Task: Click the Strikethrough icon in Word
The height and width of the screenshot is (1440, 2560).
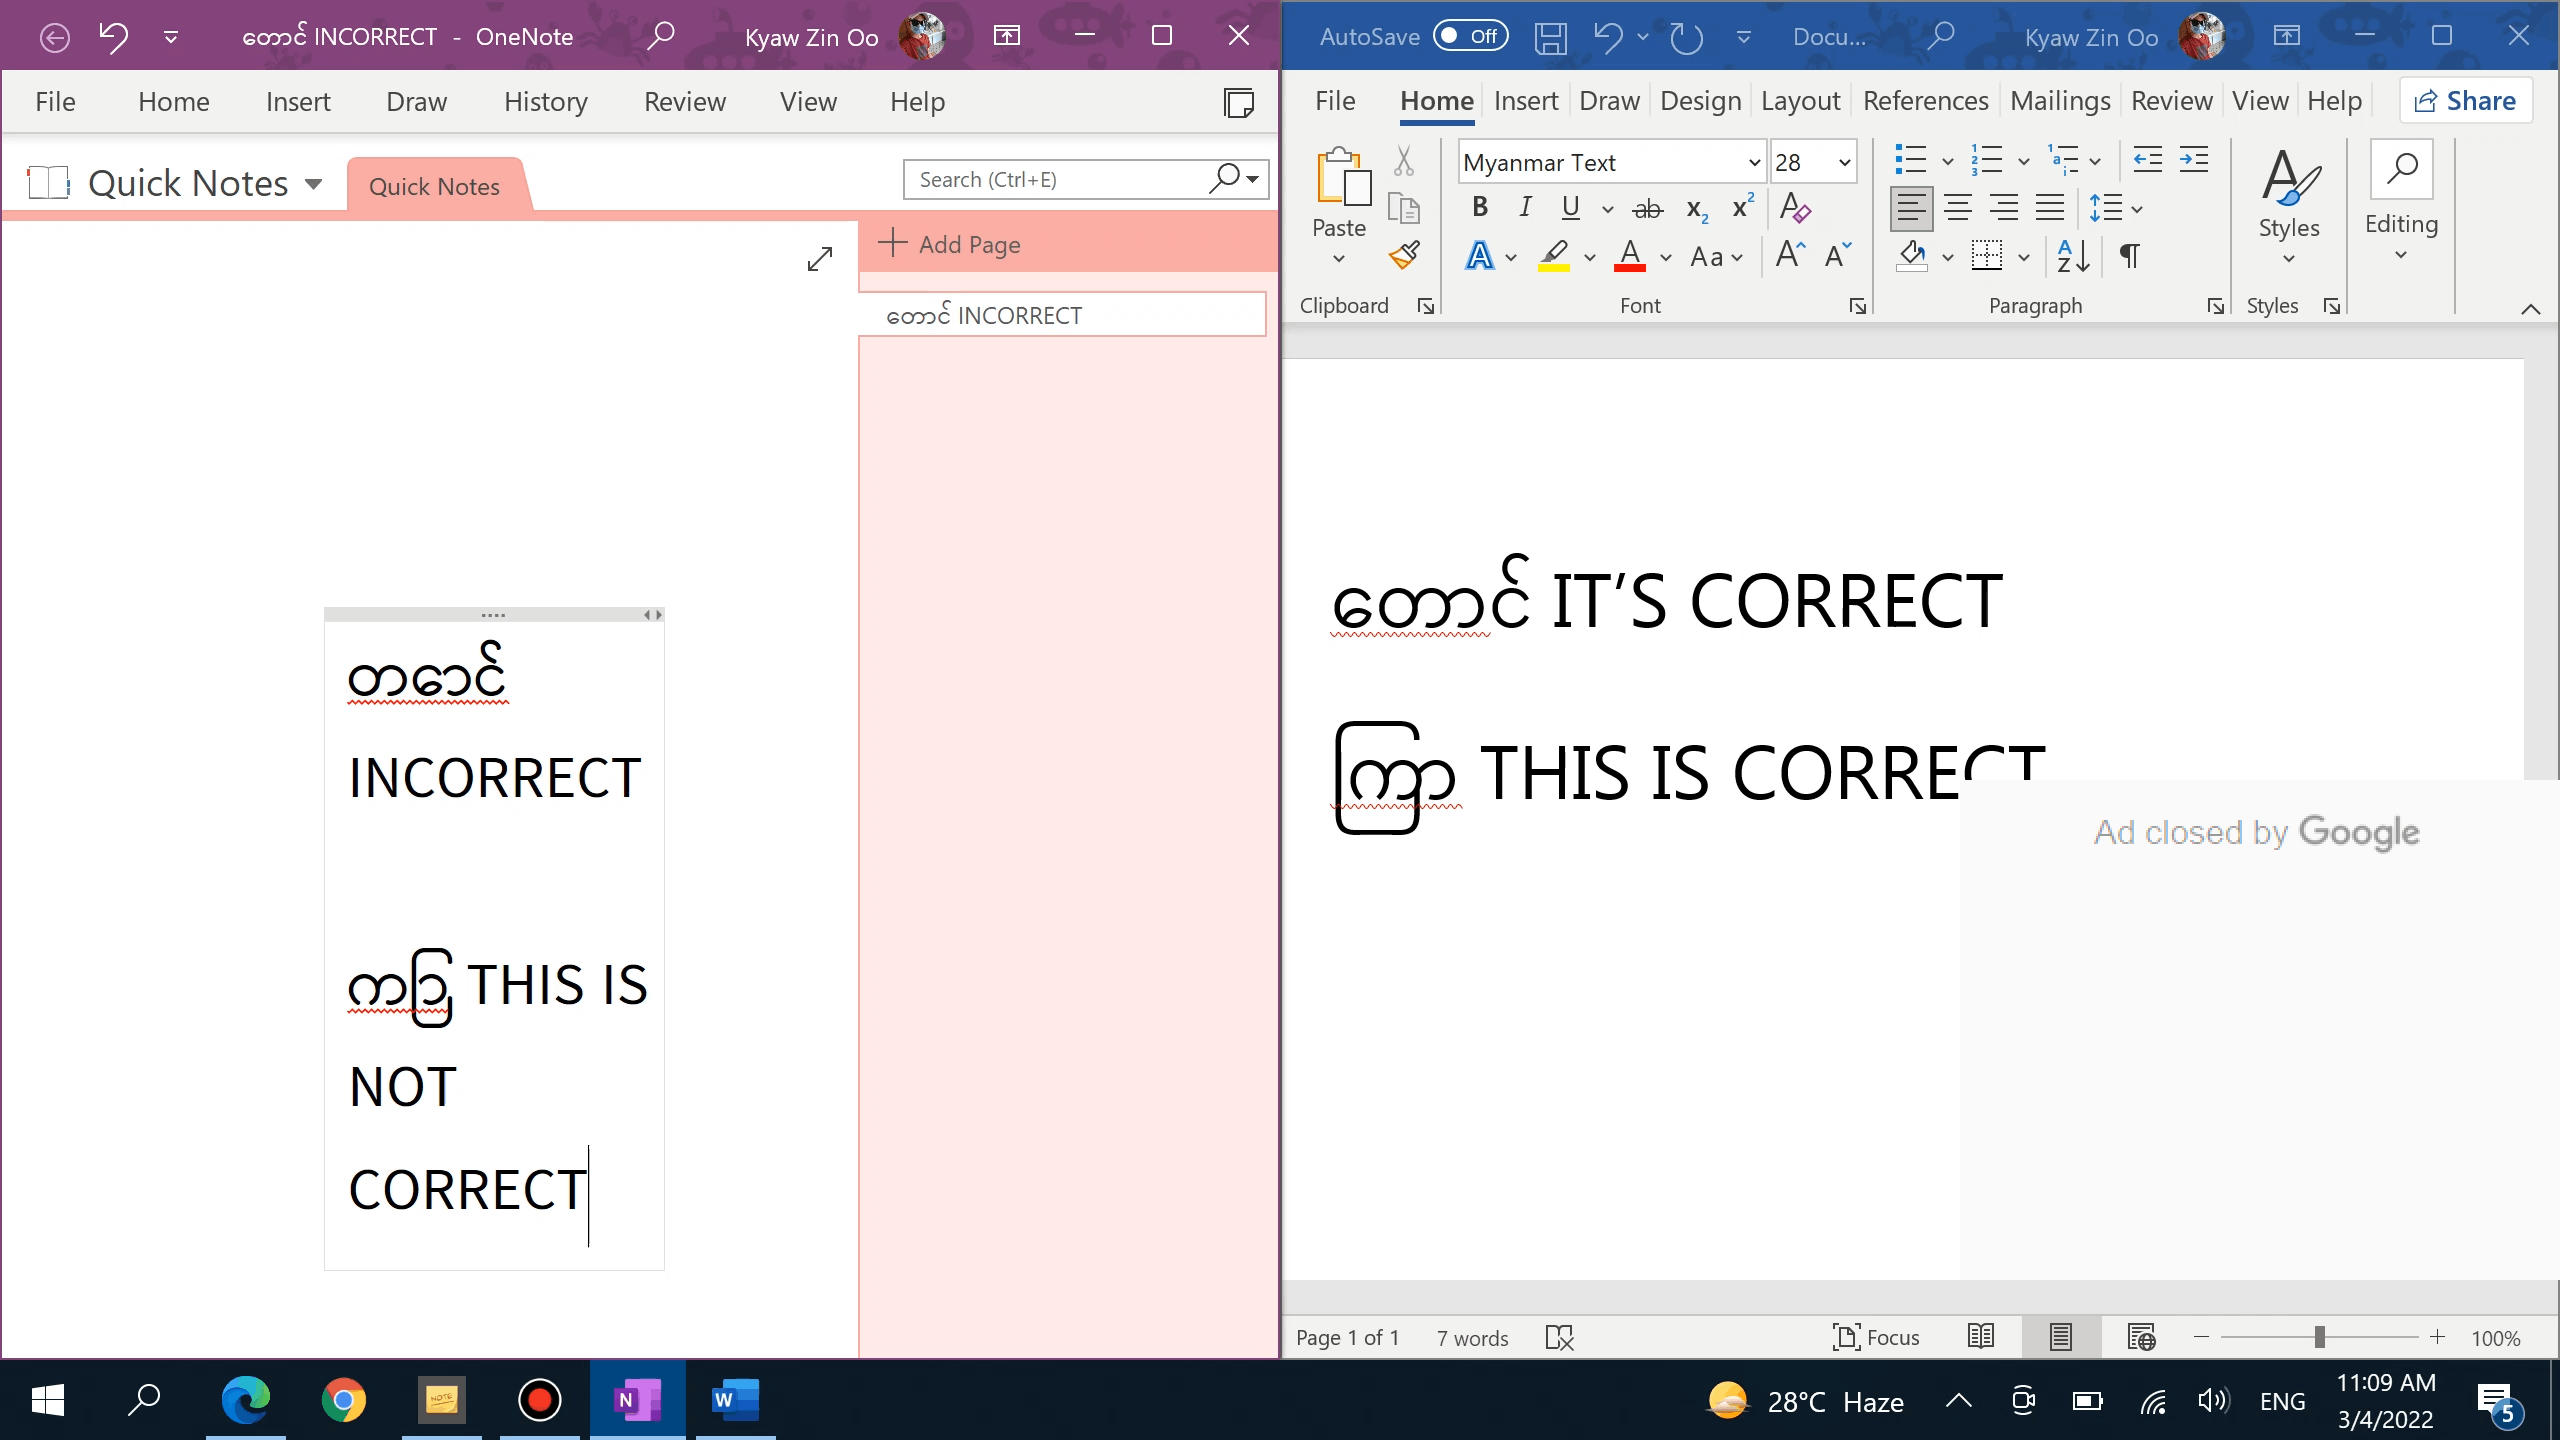Action: tap(1647, 208)
